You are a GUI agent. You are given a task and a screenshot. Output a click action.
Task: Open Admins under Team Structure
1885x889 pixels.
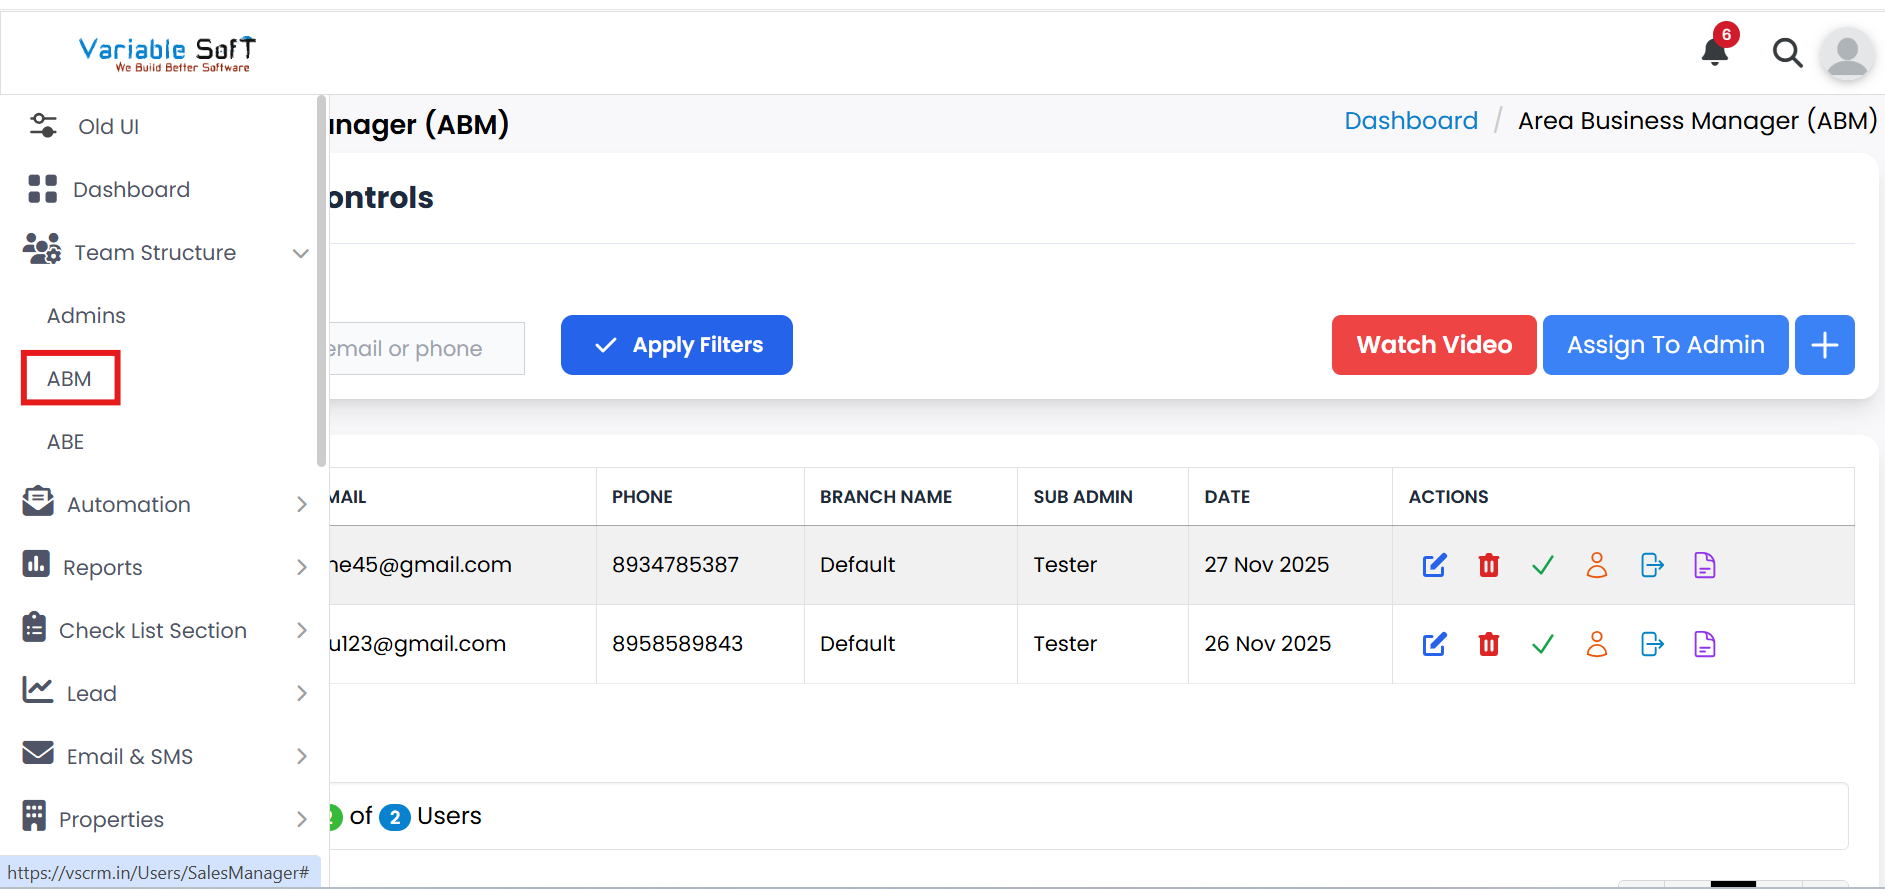(x=86, y=316)
